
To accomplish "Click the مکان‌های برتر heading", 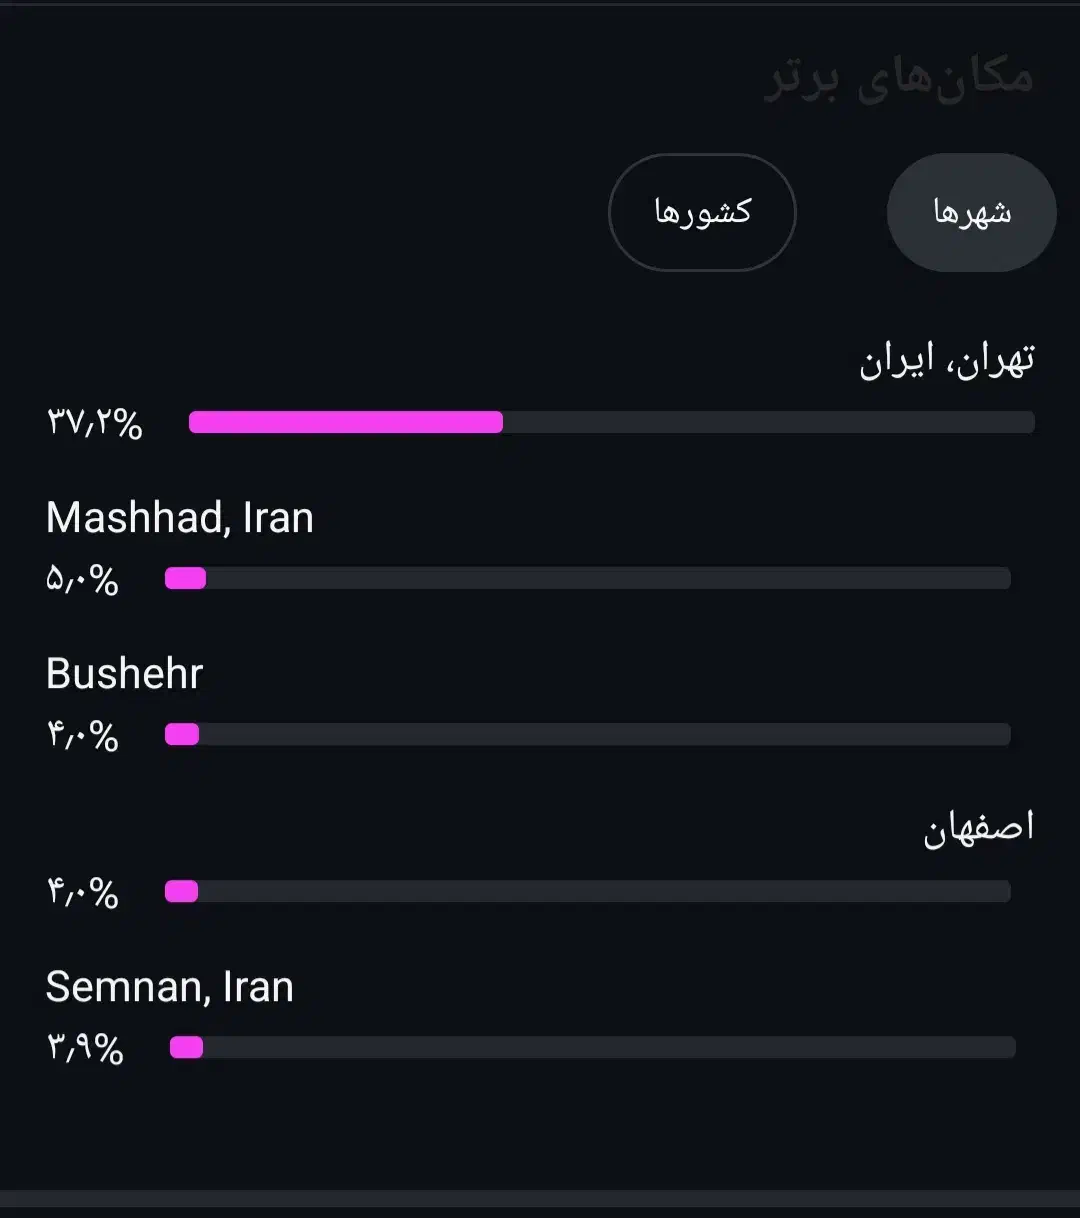I will tap(898, 79).
